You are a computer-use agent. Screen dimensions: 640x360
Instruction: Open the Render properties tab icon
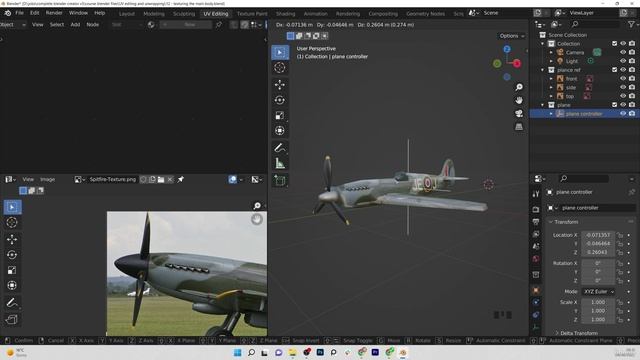pos(536,209)
